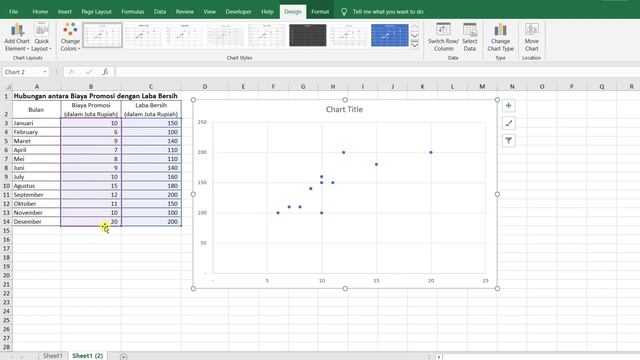640x360 pixels.
Task: Click the Tell me what you want to do box
Action: click(388, 12)
